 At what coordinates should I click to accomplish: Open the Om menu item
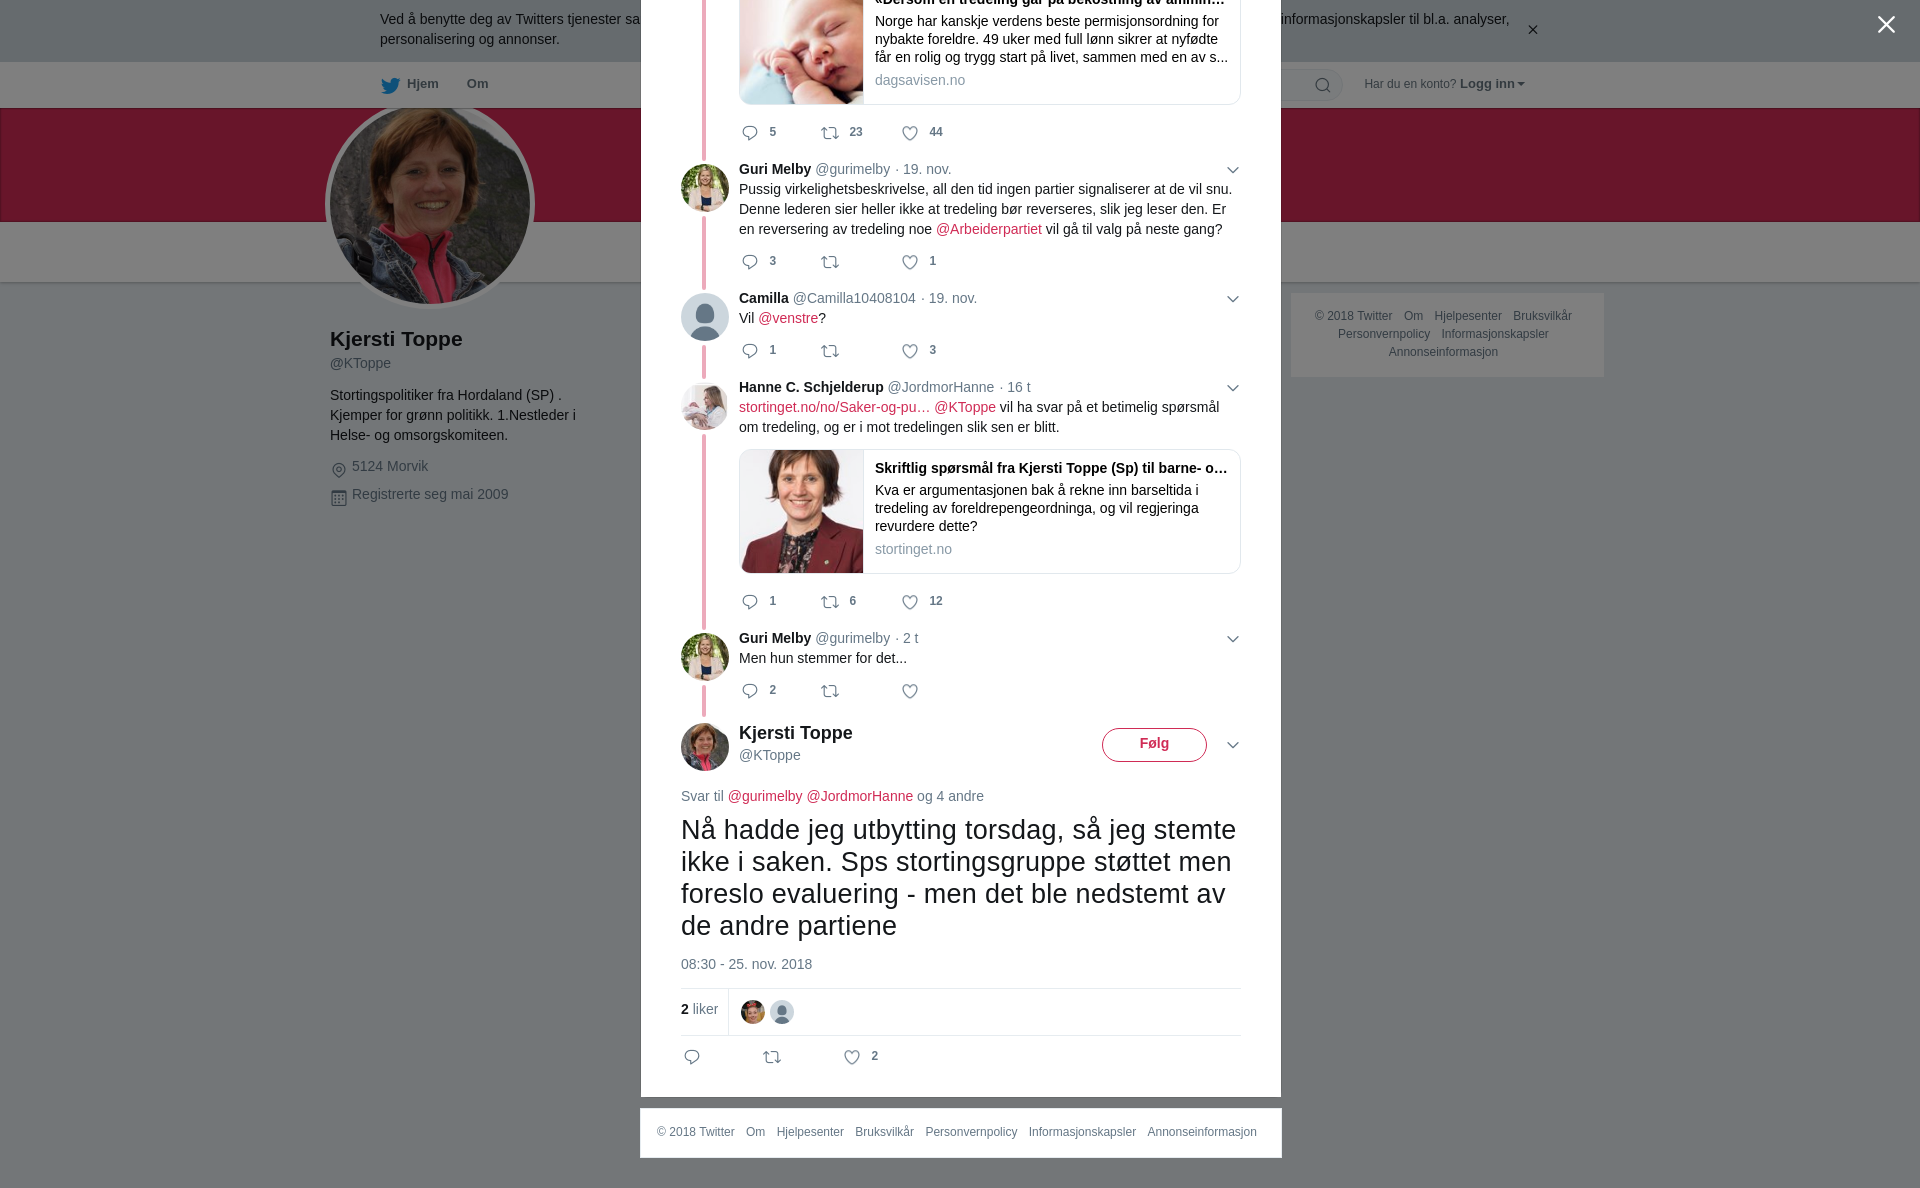(477, 84)
